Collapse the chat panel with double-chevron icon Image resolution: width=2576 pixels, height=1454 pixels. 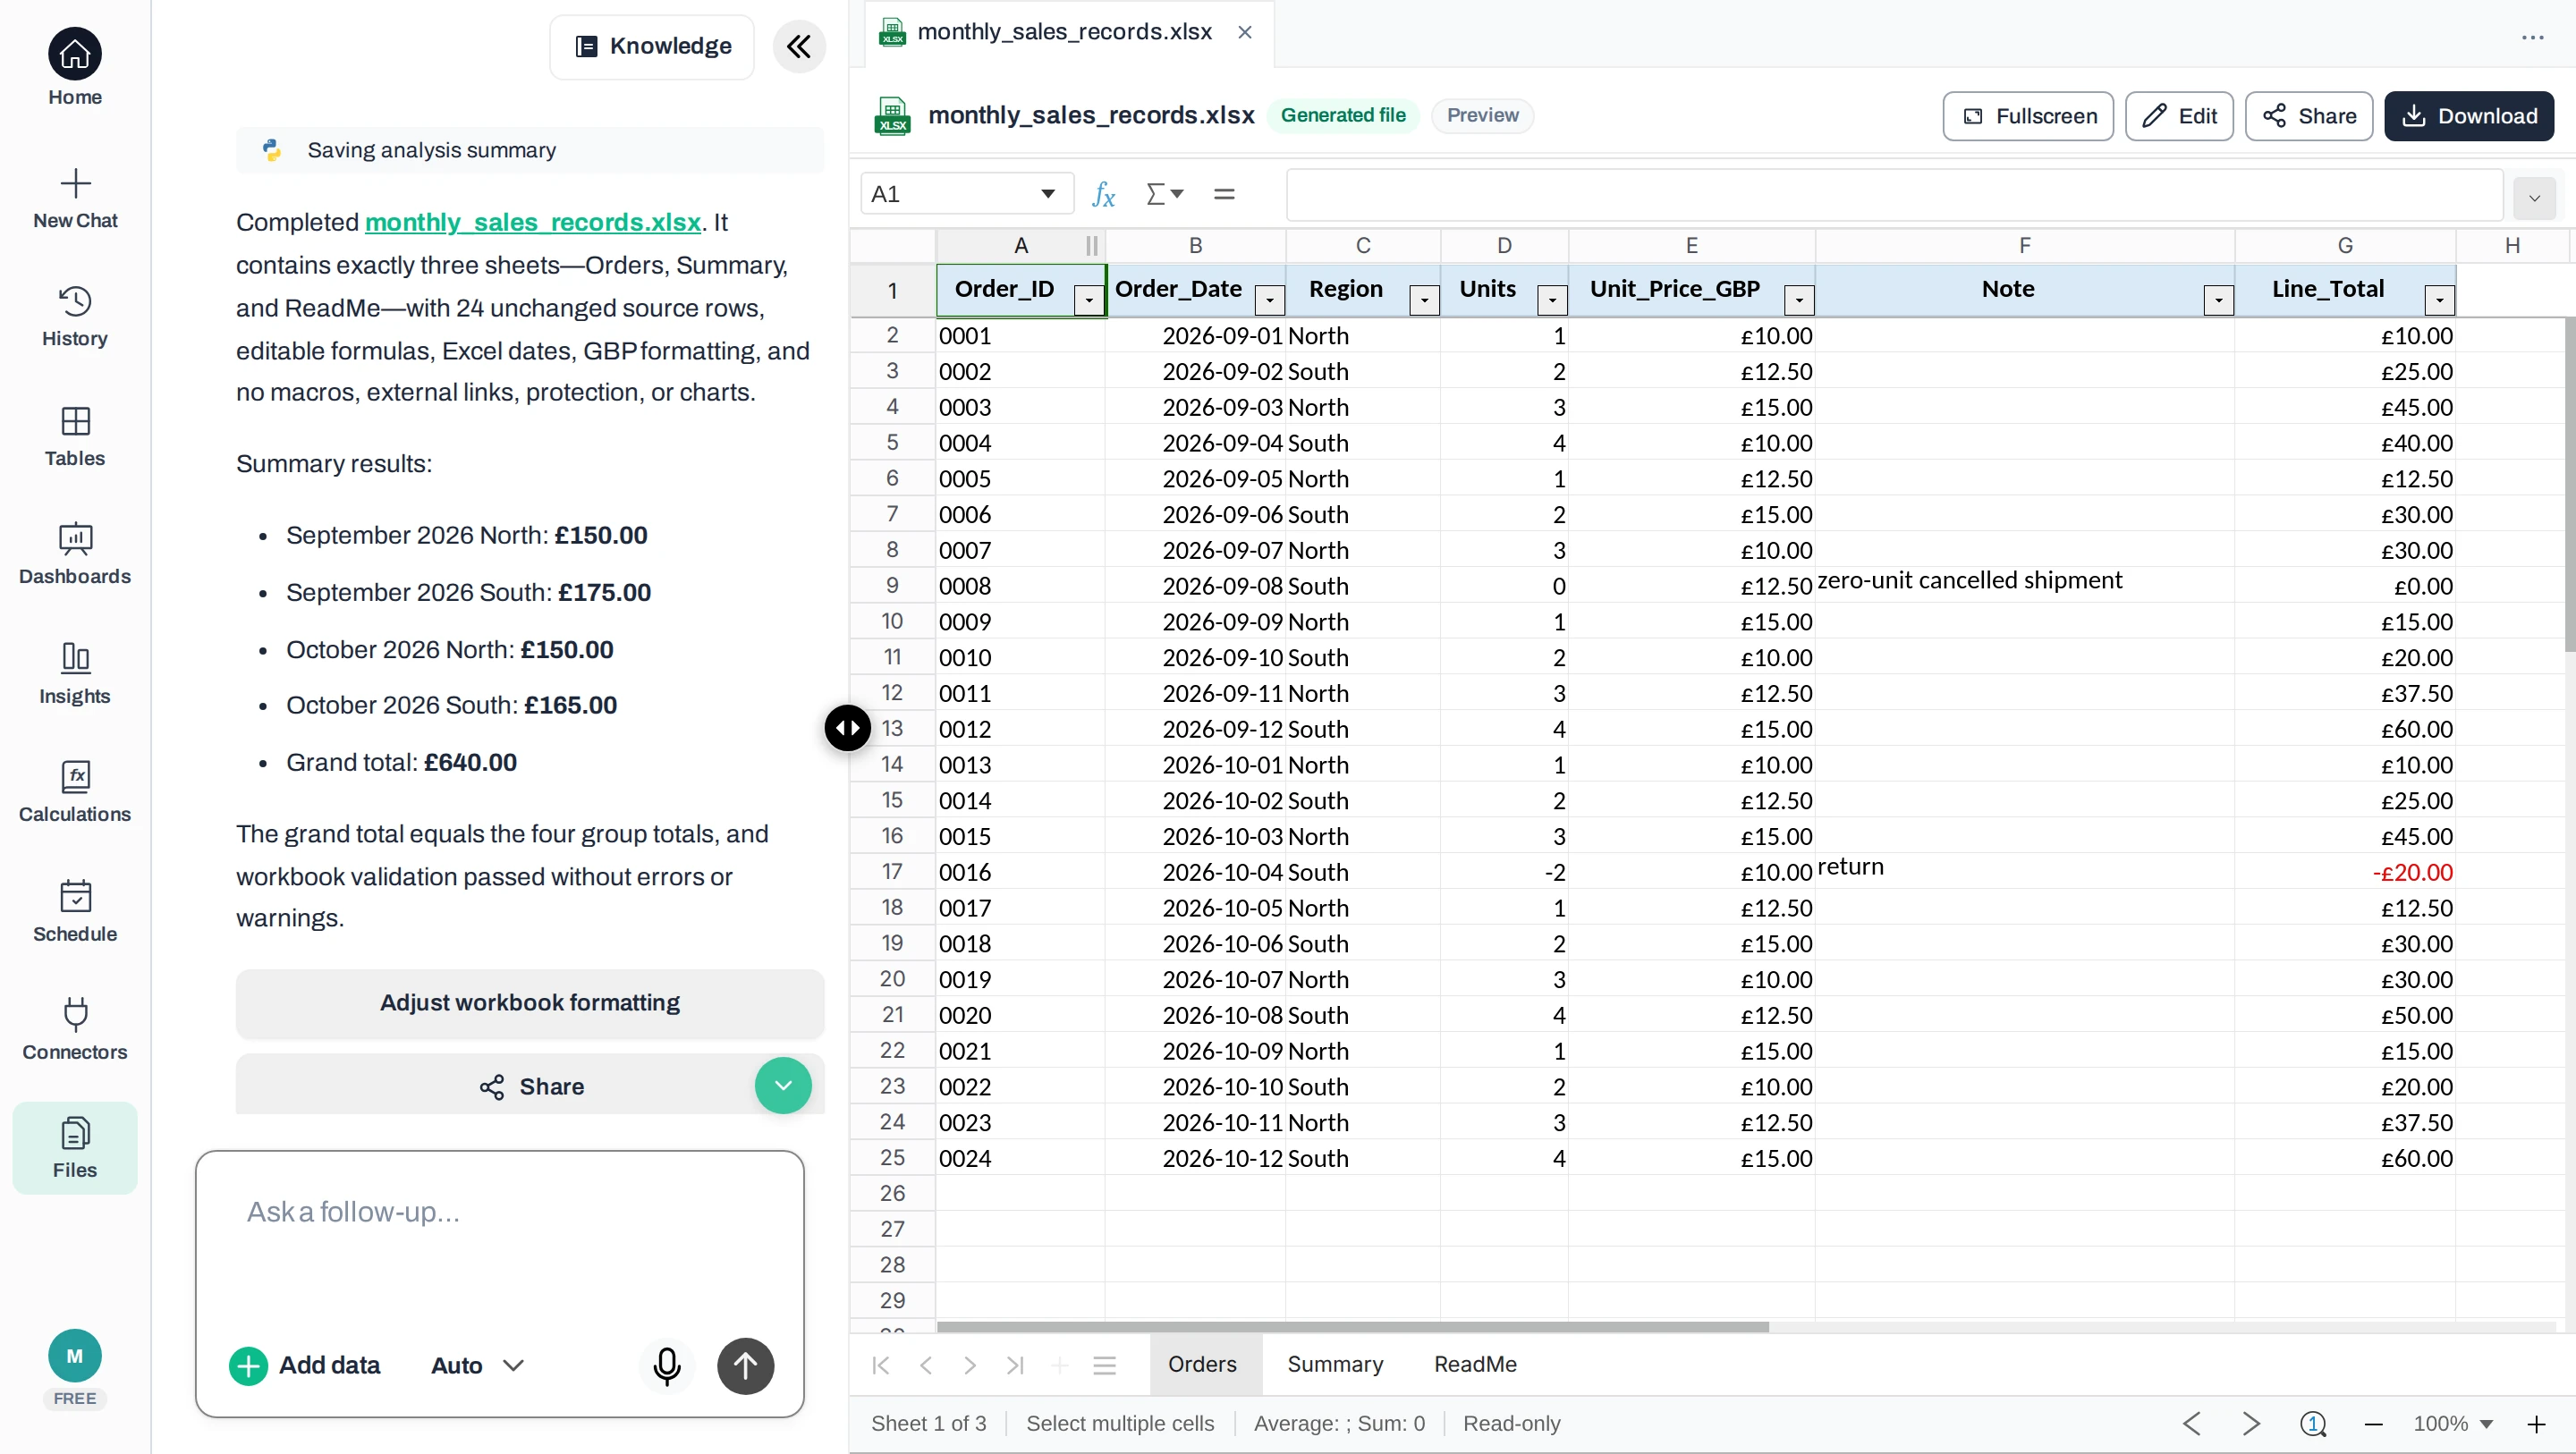click(x=799, y=46)
